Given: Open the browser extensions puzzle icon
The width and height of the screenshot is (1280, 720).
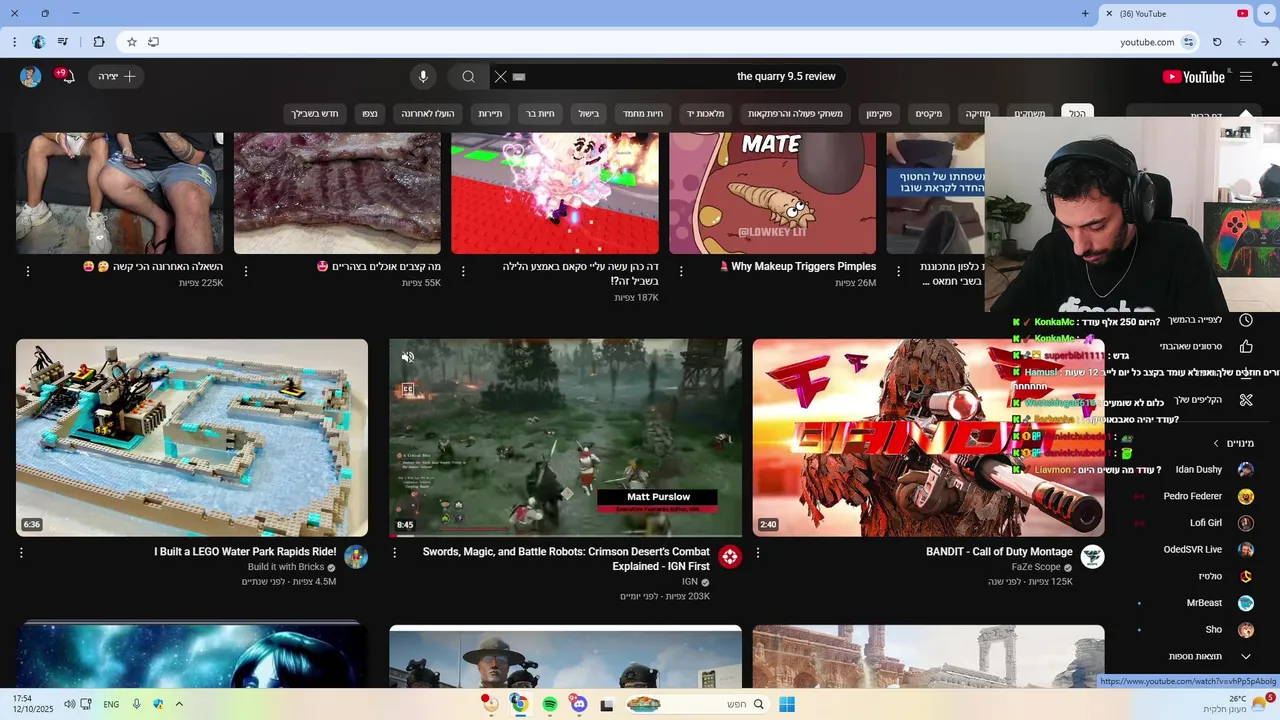Looking at the screenshot, I should 98,42.
